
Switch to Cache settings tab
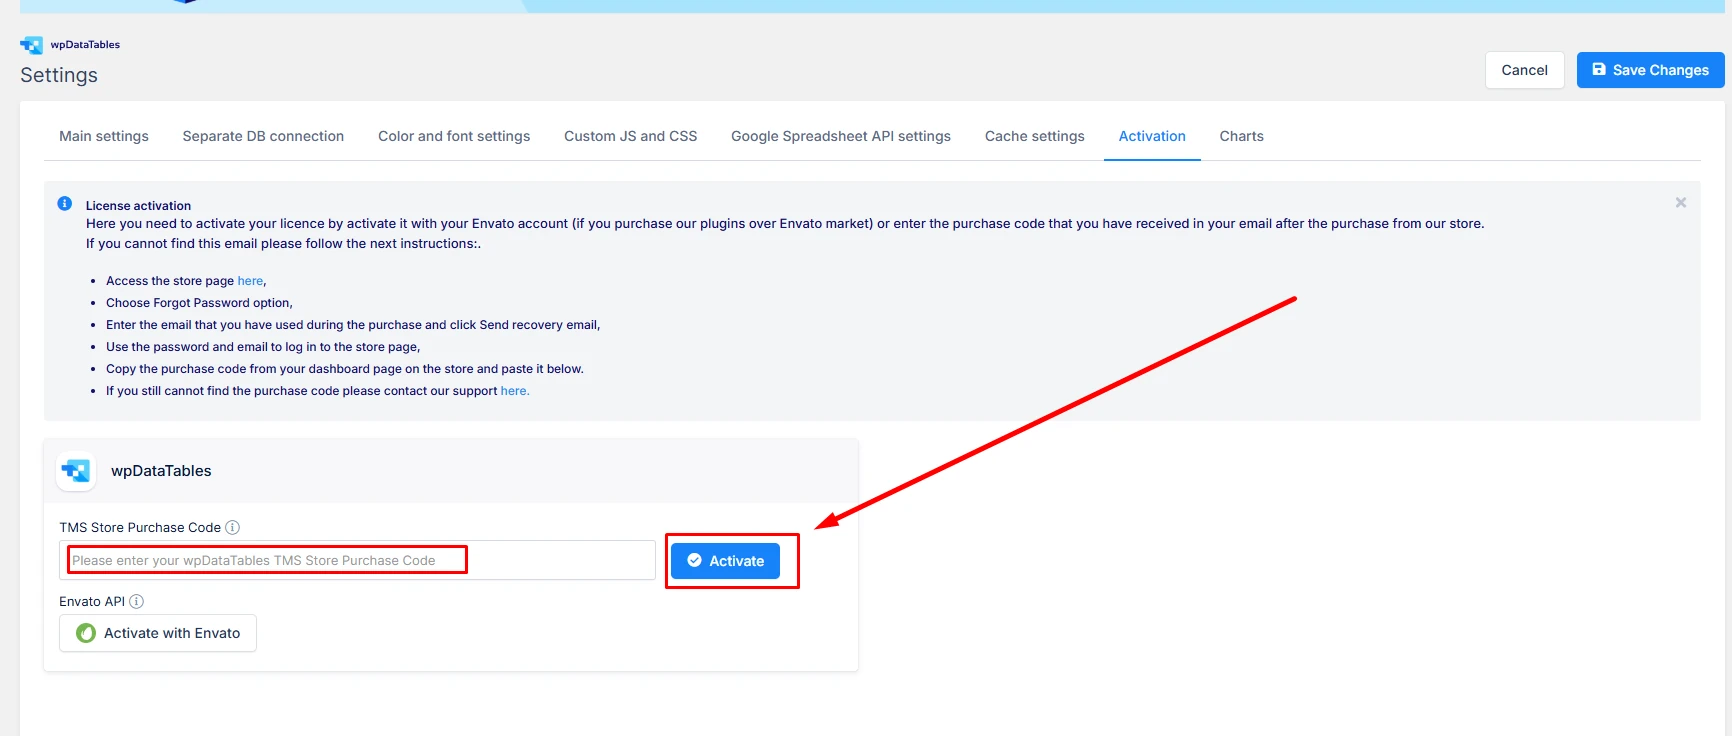[1035, 136]
